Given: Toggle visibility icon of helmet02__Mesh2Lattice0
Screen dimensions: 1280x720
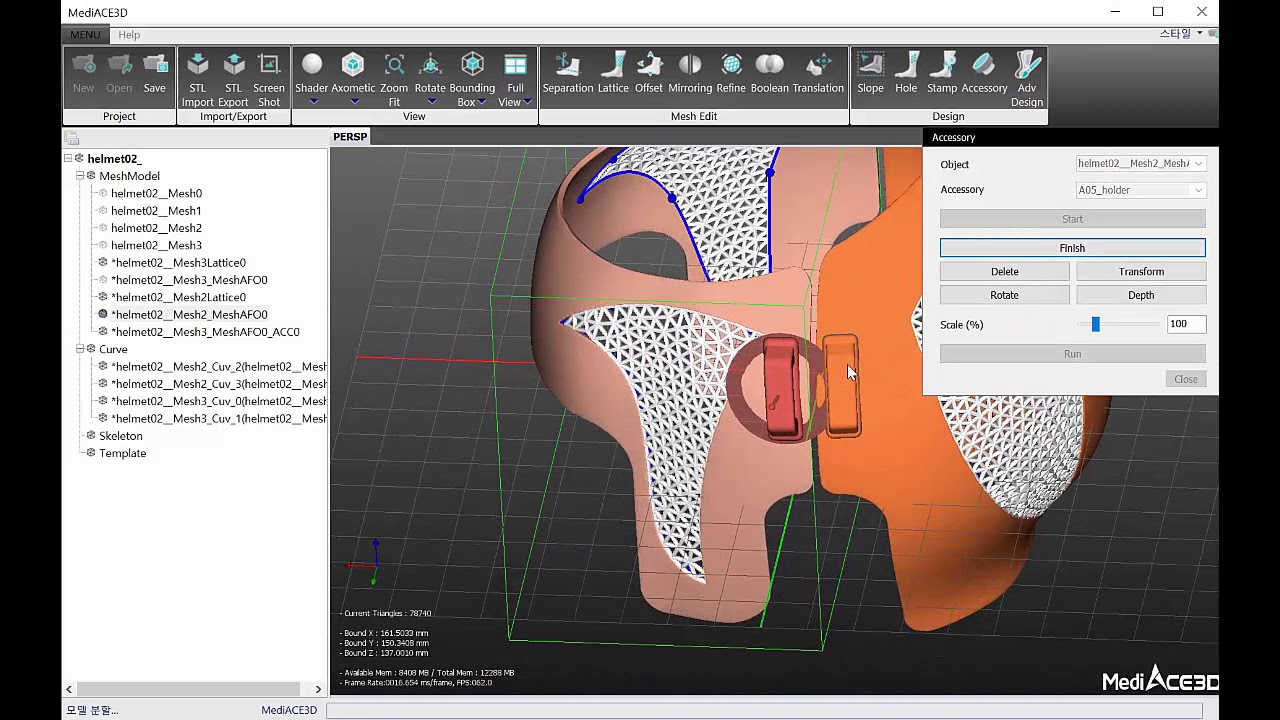Looking at the screenshot, I should point(103,297).
